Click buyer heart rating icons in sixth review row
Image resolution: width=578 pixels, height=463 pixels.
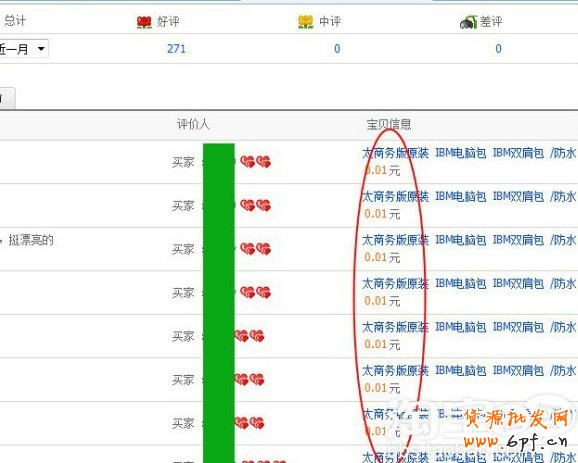click(250, 379)
